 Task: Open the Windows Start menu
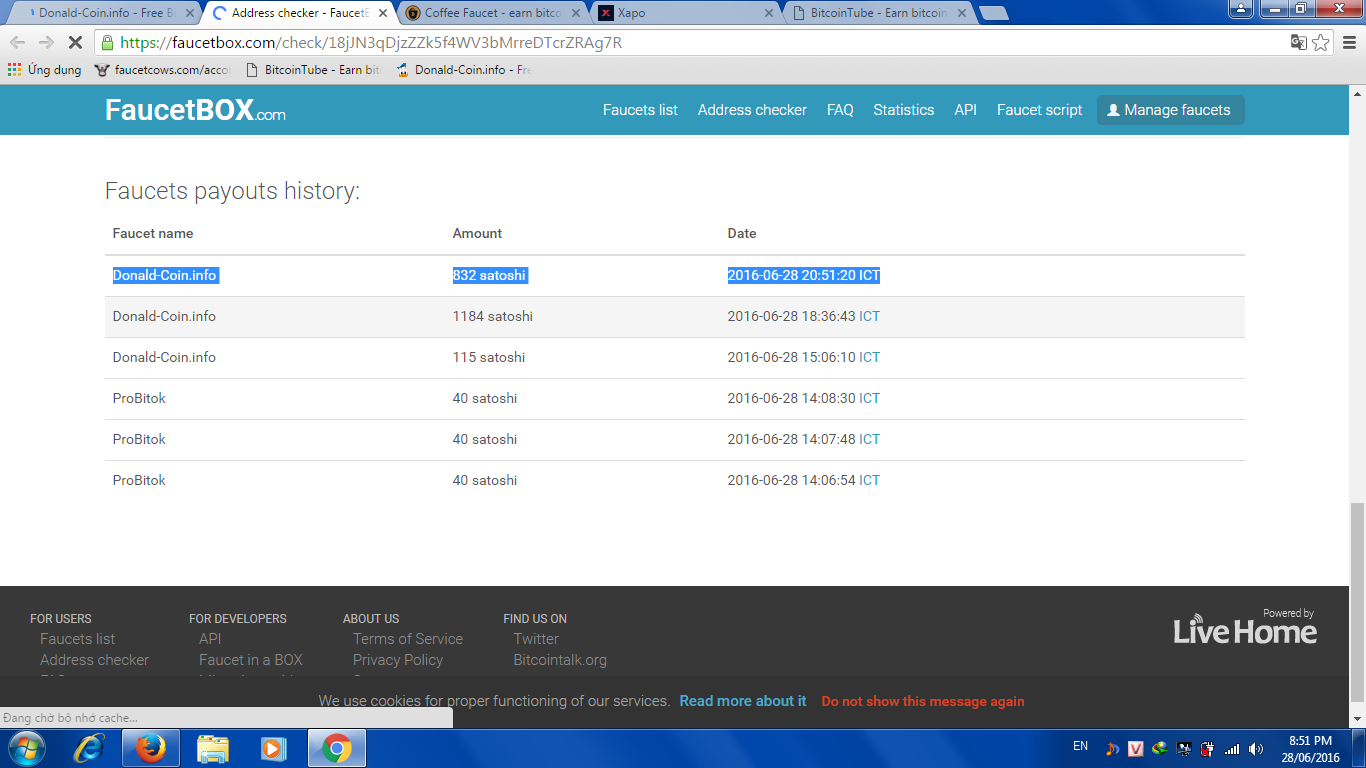click(26, 748)
